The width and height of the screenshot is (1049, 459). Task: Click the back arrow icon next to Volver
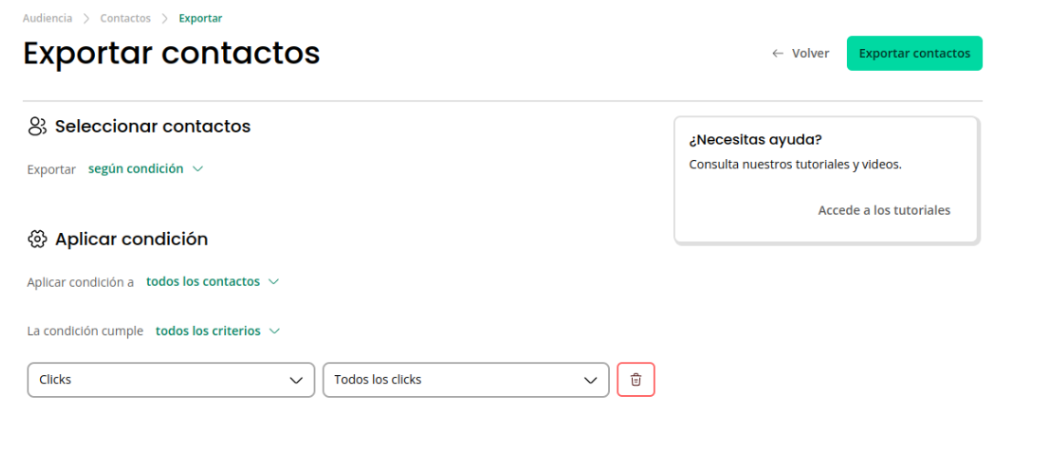[777, 54]
